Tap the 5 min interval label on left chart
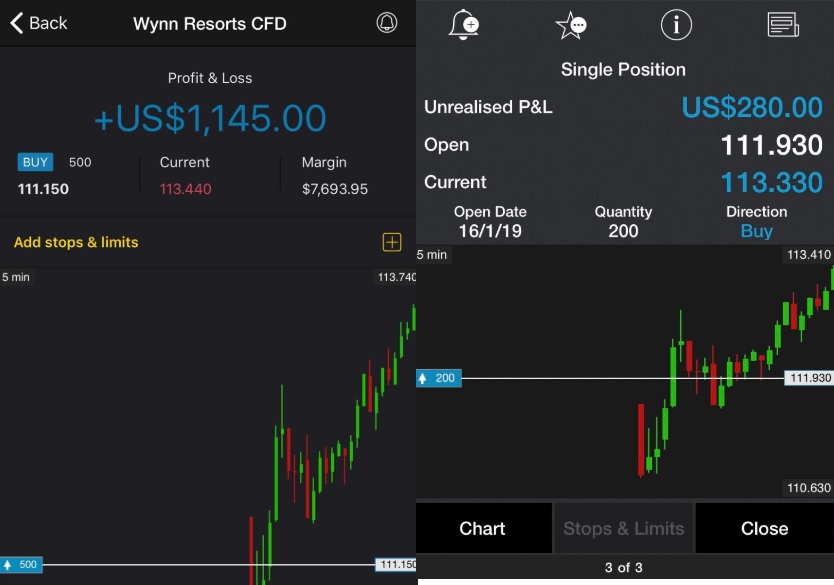 (x=16, y=277)
